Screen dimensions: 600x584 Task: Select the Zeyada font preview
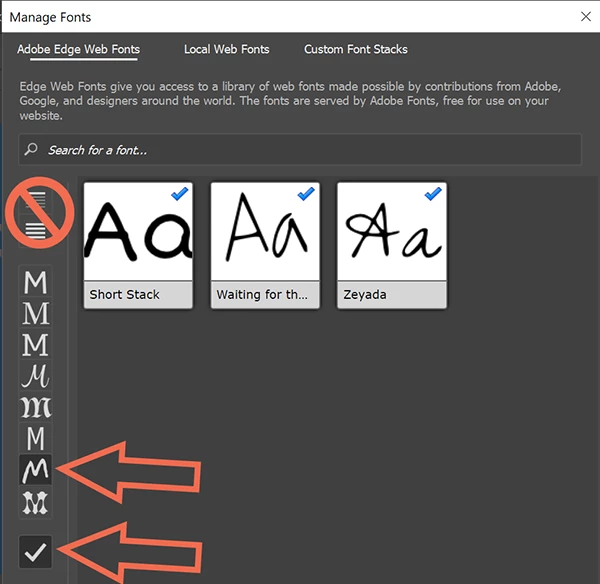pyautogui.click(x=391, y=232)
